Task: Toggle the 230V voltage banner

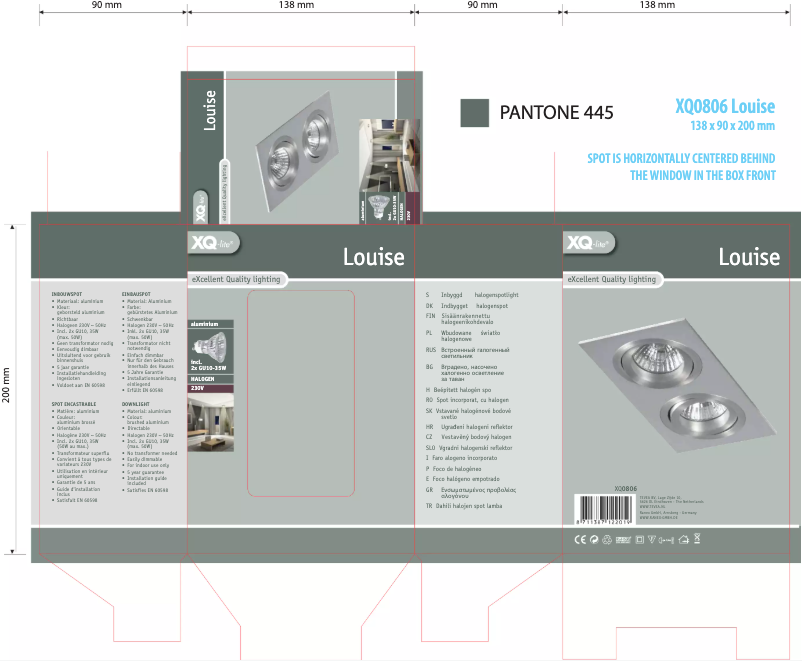Action: (x=199, y=389)
